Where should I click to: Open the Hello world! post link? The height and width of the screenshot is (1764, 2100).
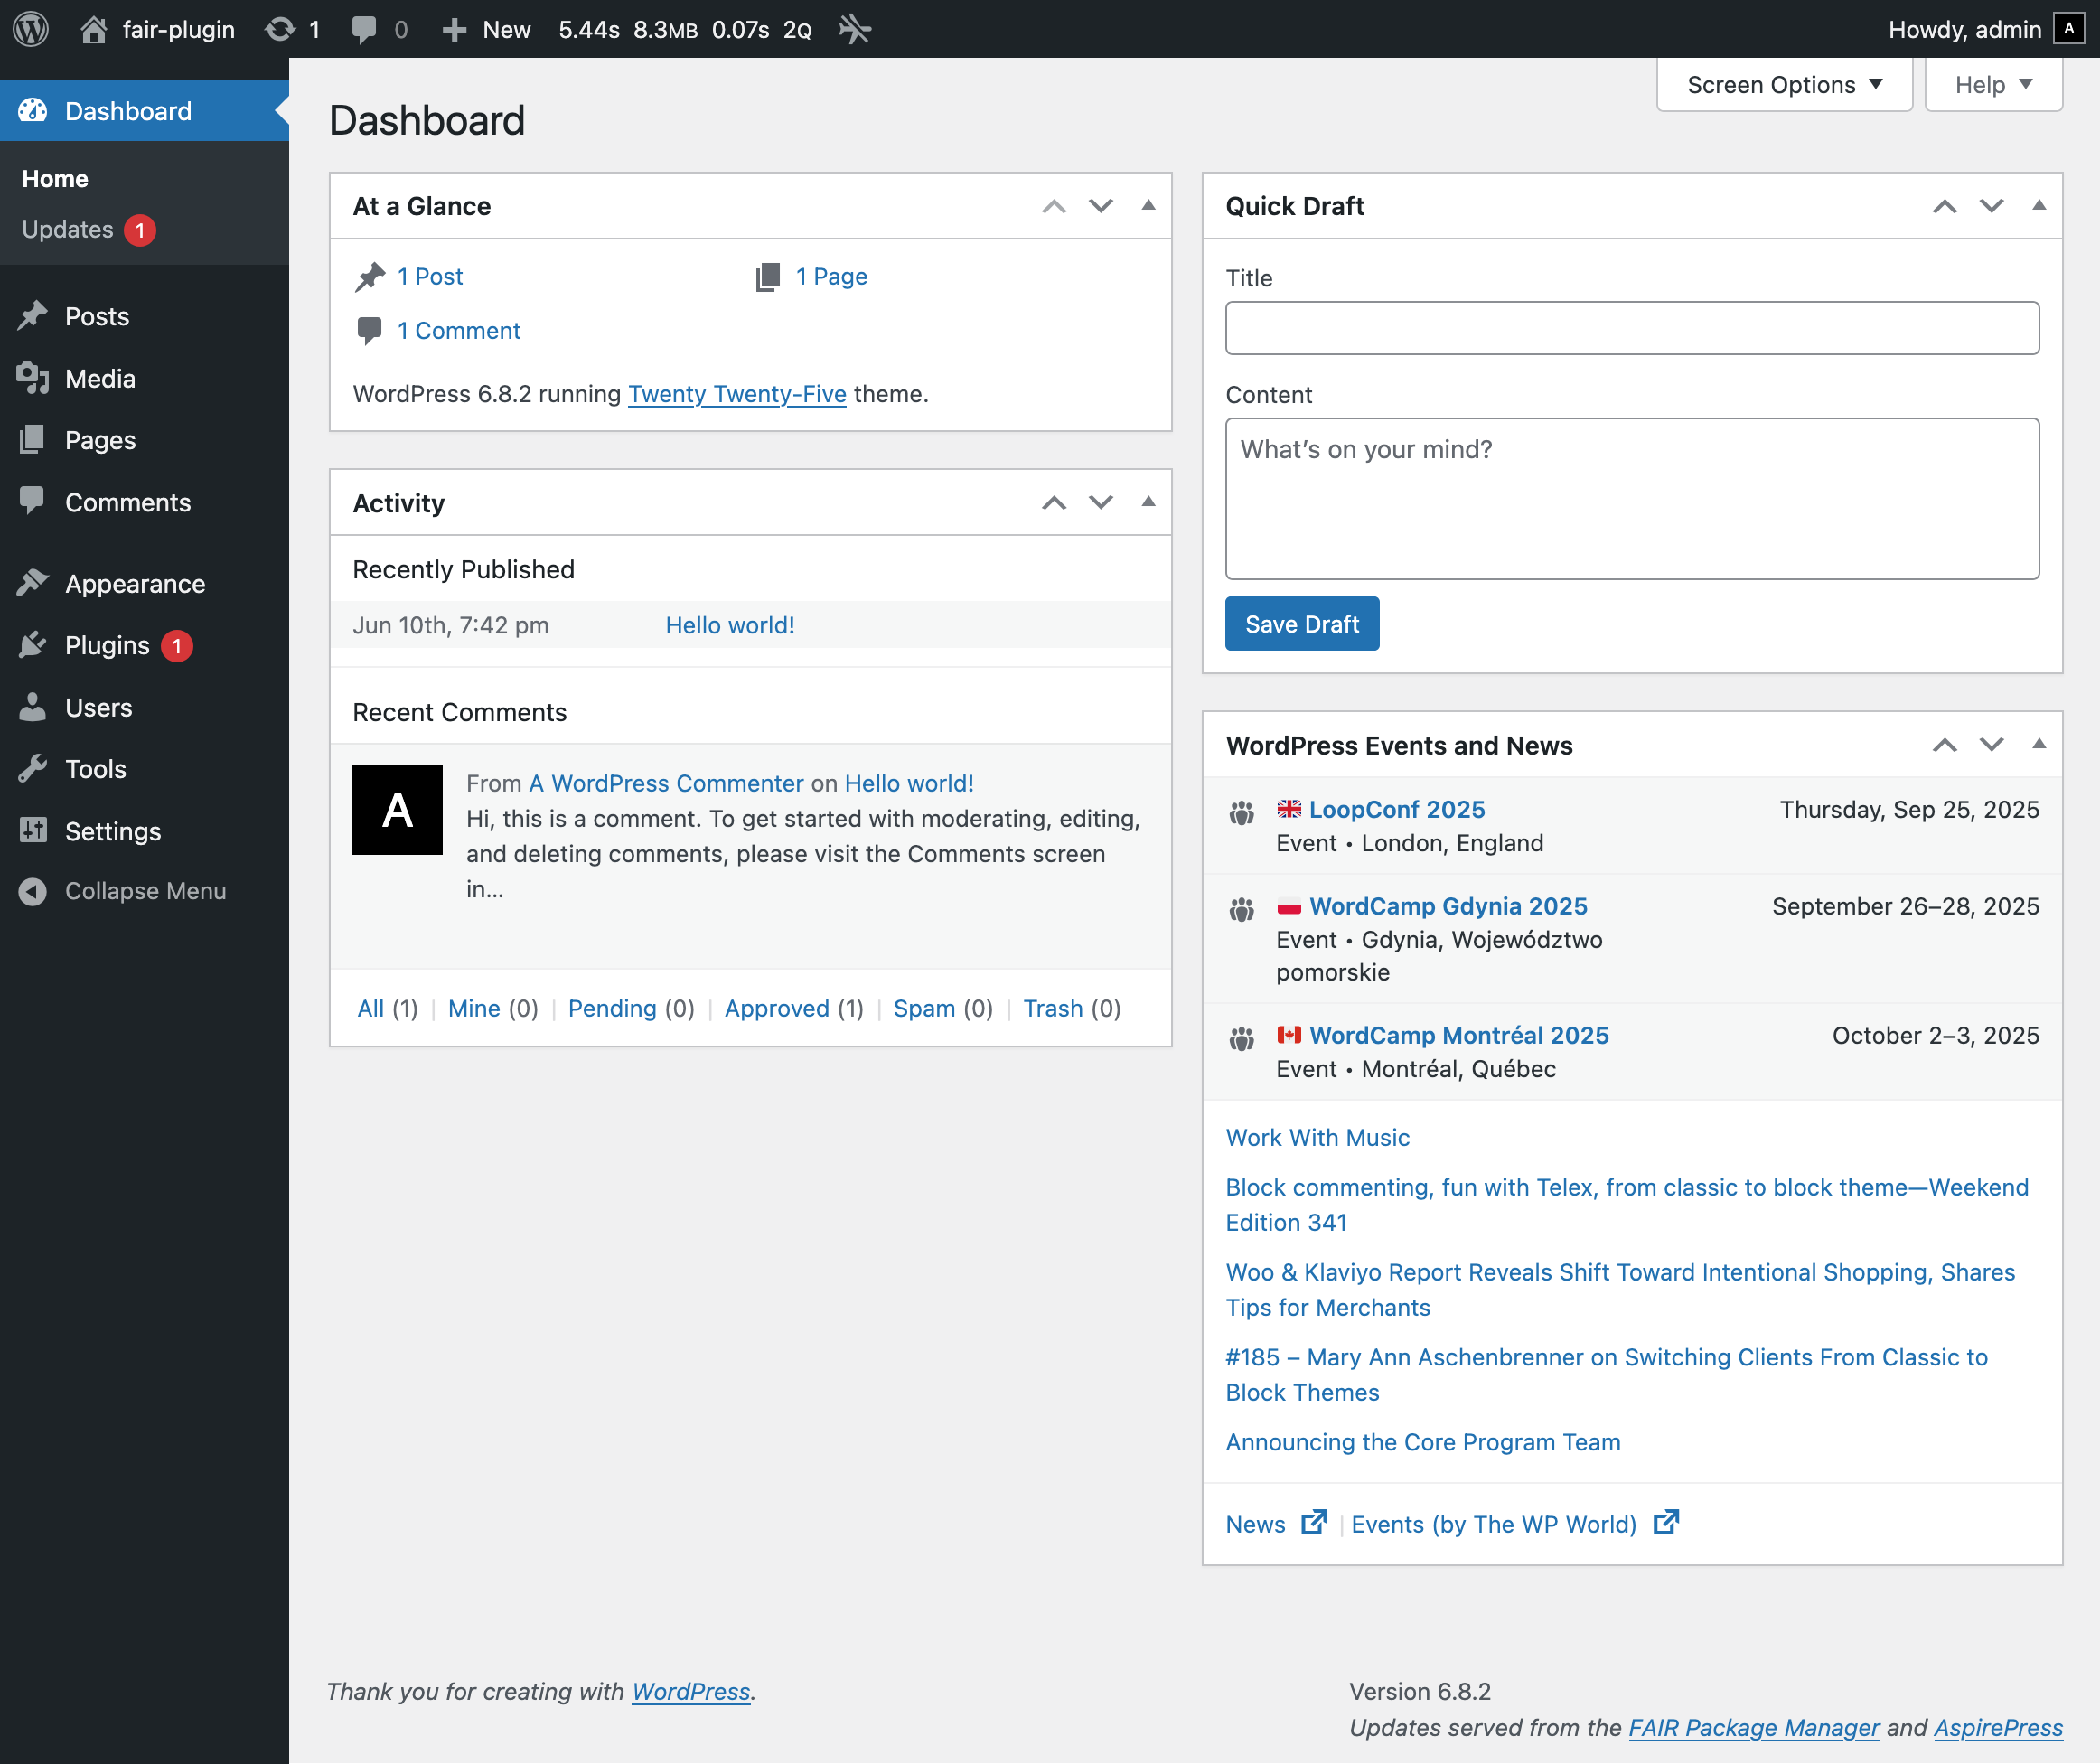tap(729, 624)
